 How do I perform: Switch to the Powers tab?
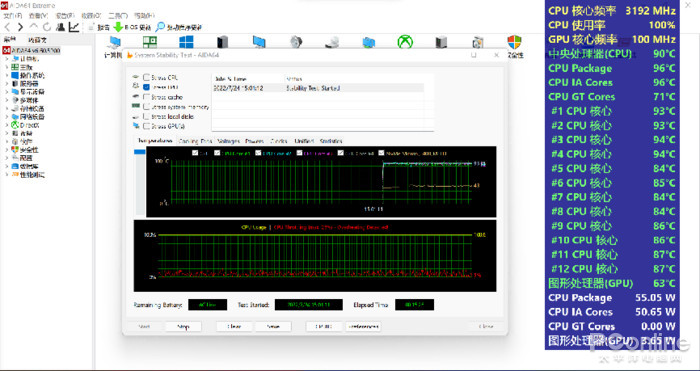pyautogui.click(x=254, y=141)
